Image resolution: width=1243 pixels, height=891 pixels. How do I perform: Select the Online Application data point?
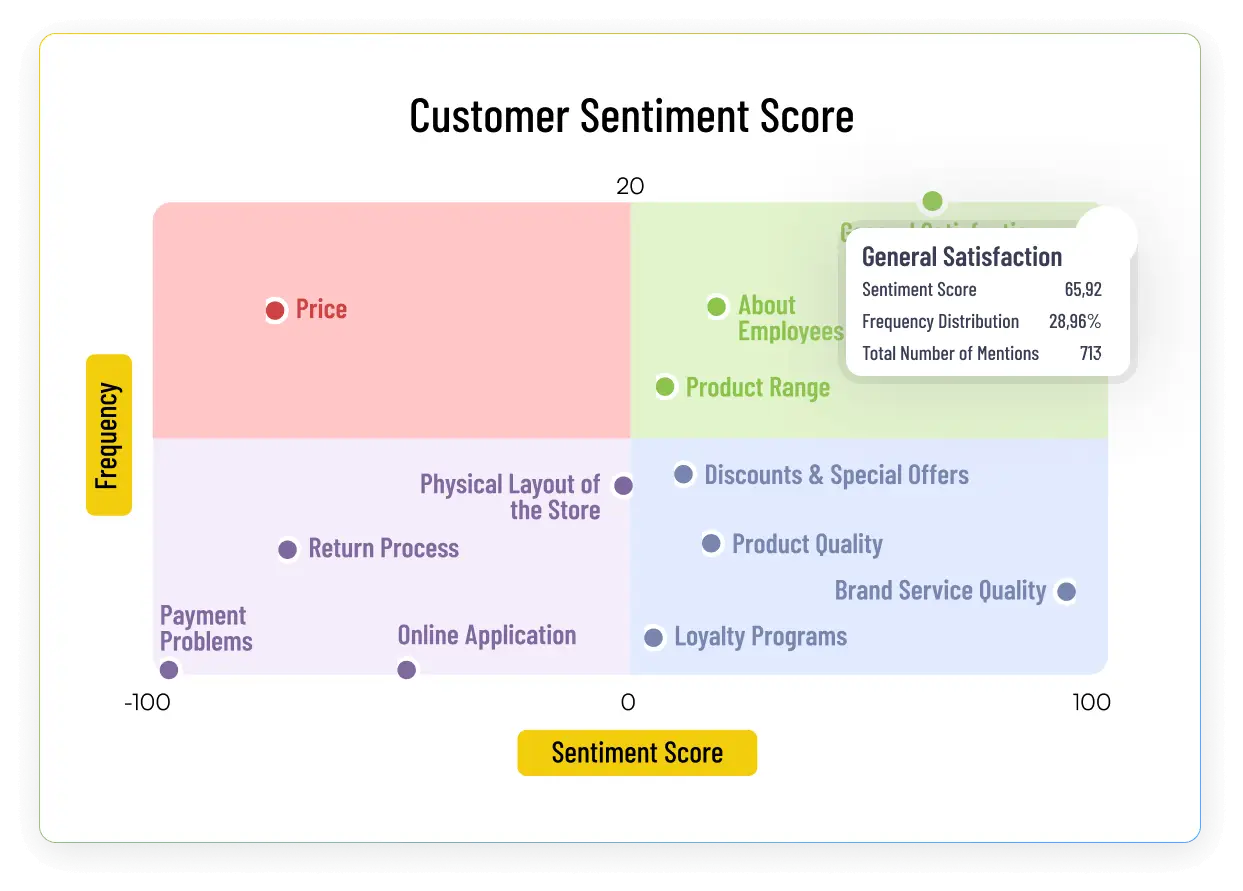[x=406, y=670]
